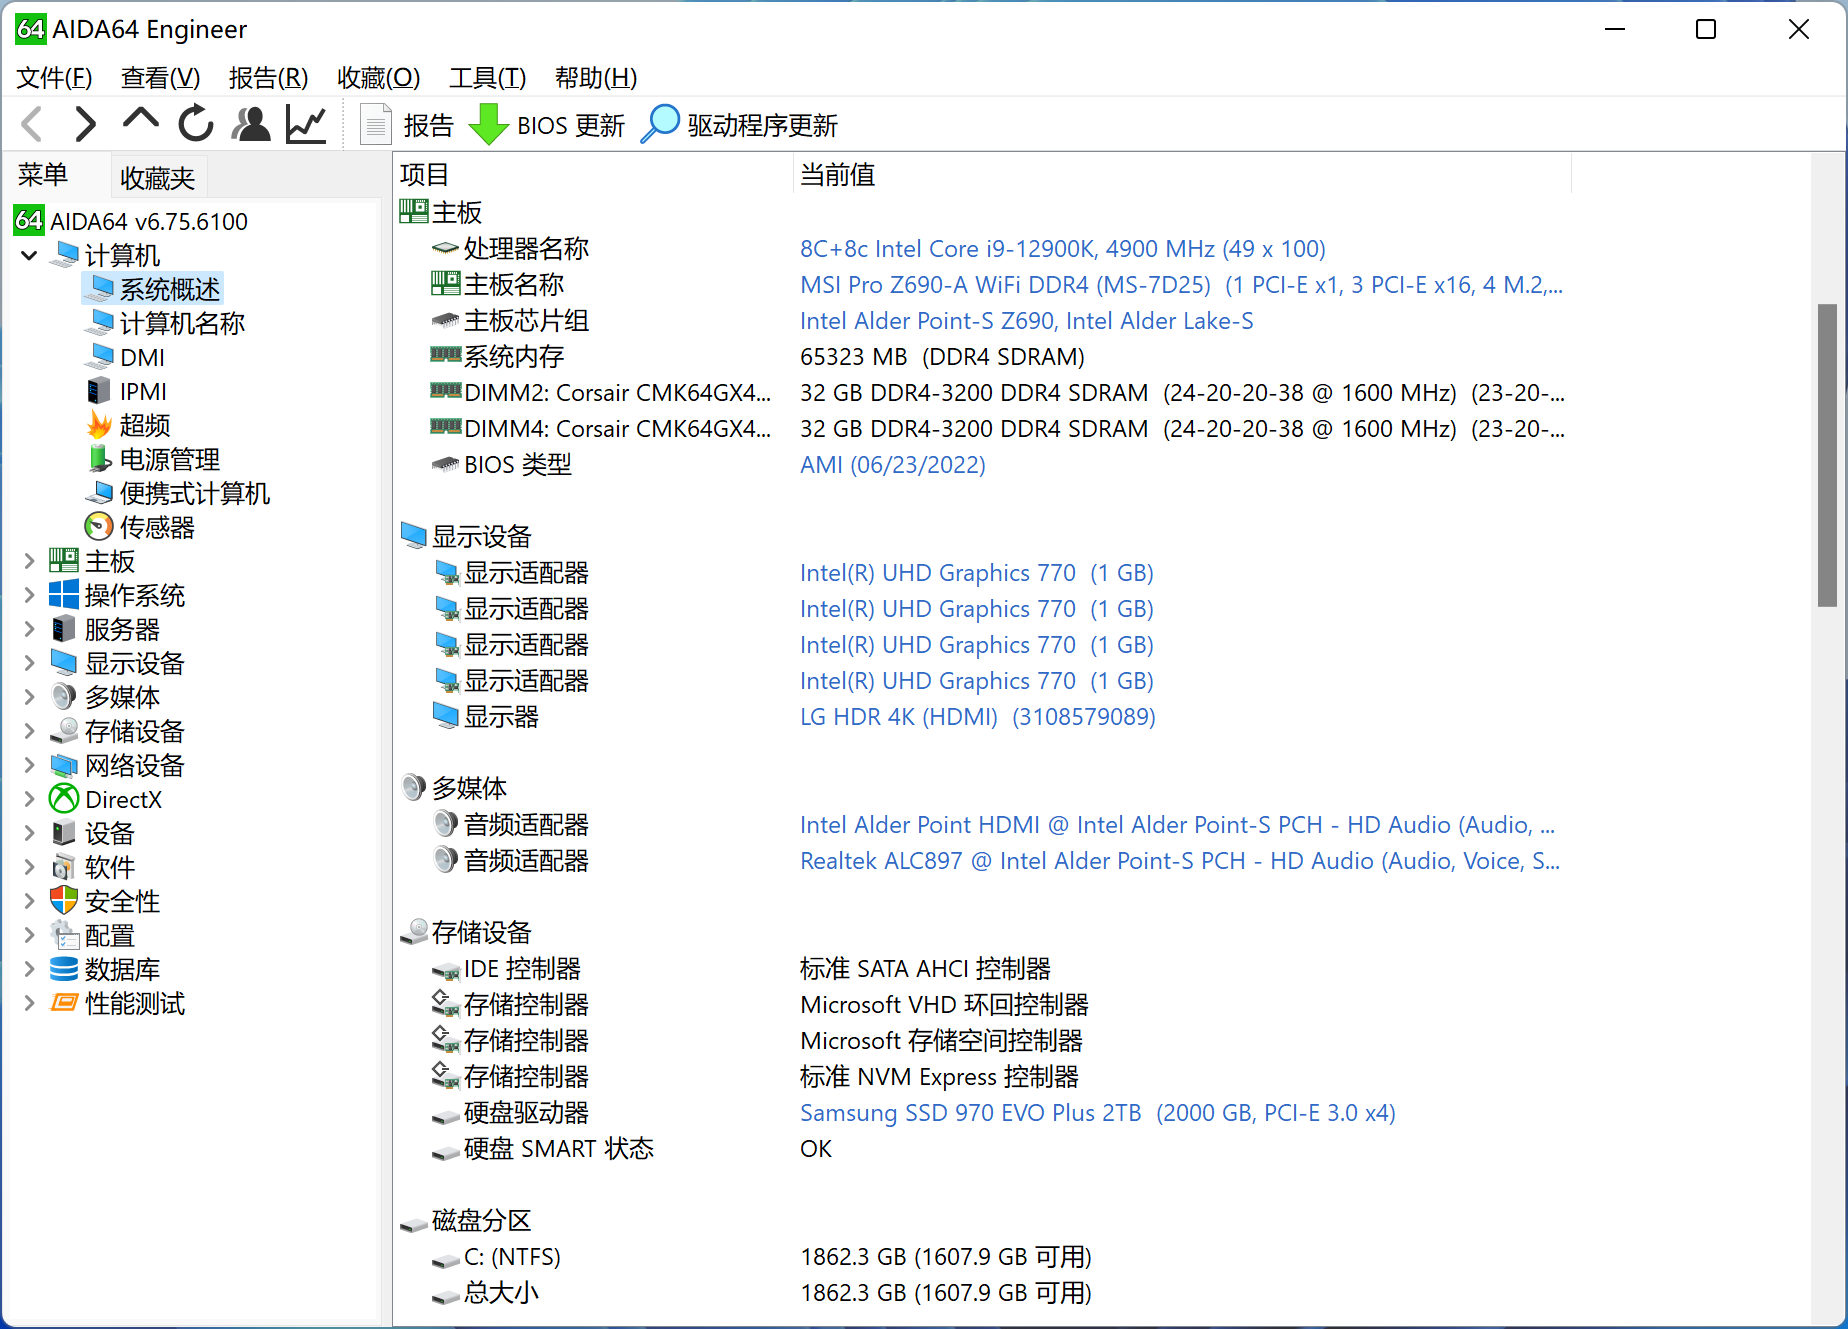Click the Up level arrow icon
1848x1329 pixels.
[140, 122]
